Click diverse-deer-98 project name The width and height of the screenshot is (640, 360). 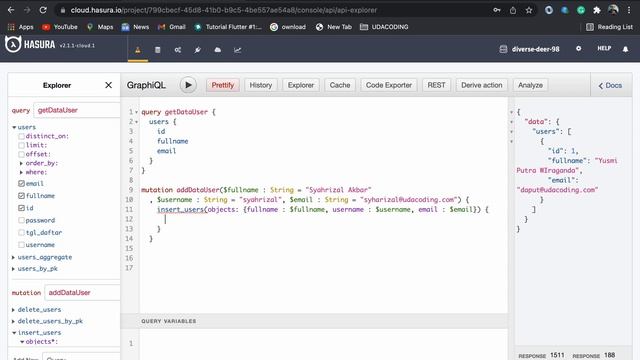(x=535, y=49)
